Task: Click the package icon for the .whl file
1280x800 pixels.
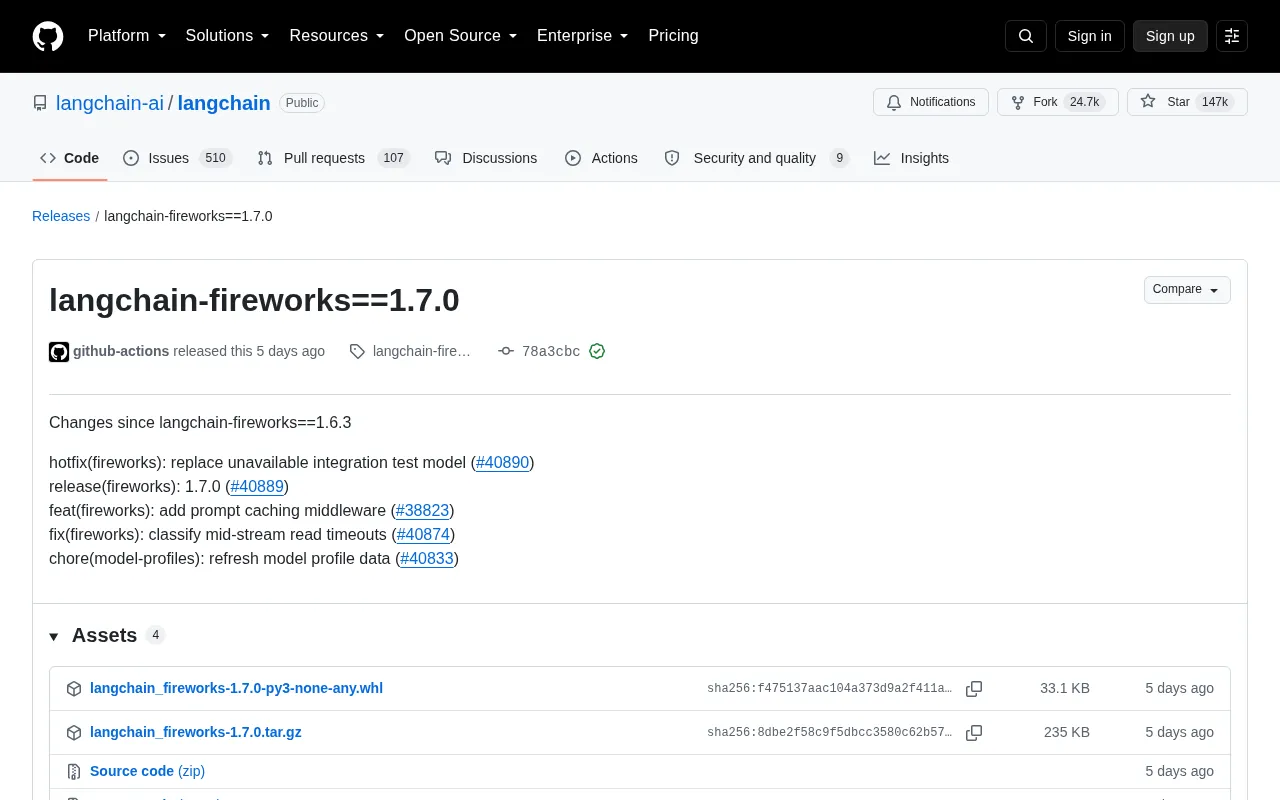Action: tap(74, 689)
